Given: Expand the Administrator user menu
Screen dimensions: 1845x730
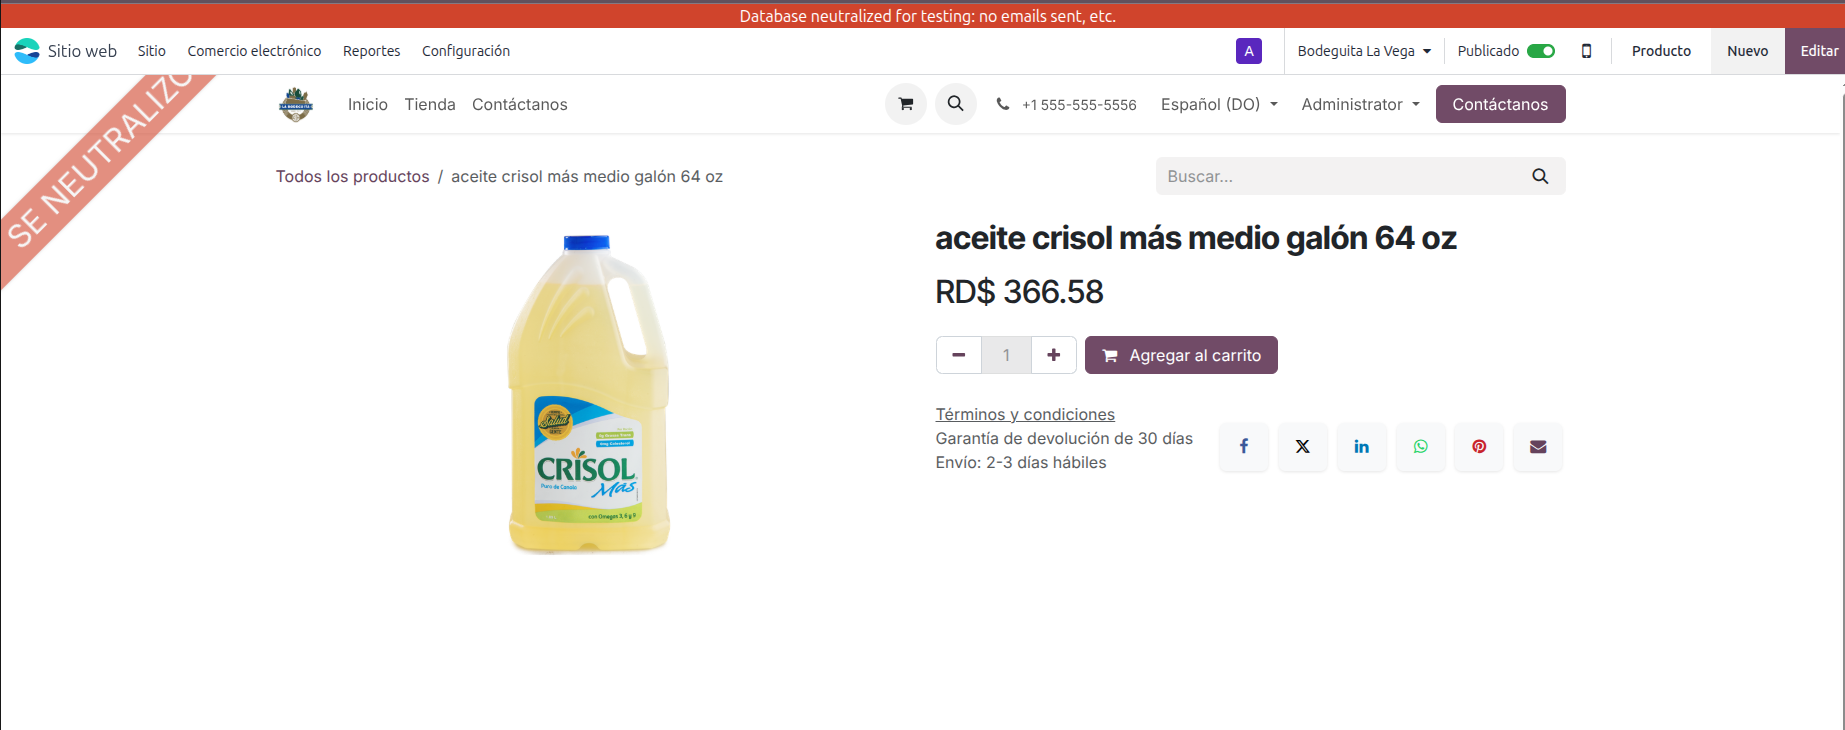Looking at the screenshot, I should 1360,104.
